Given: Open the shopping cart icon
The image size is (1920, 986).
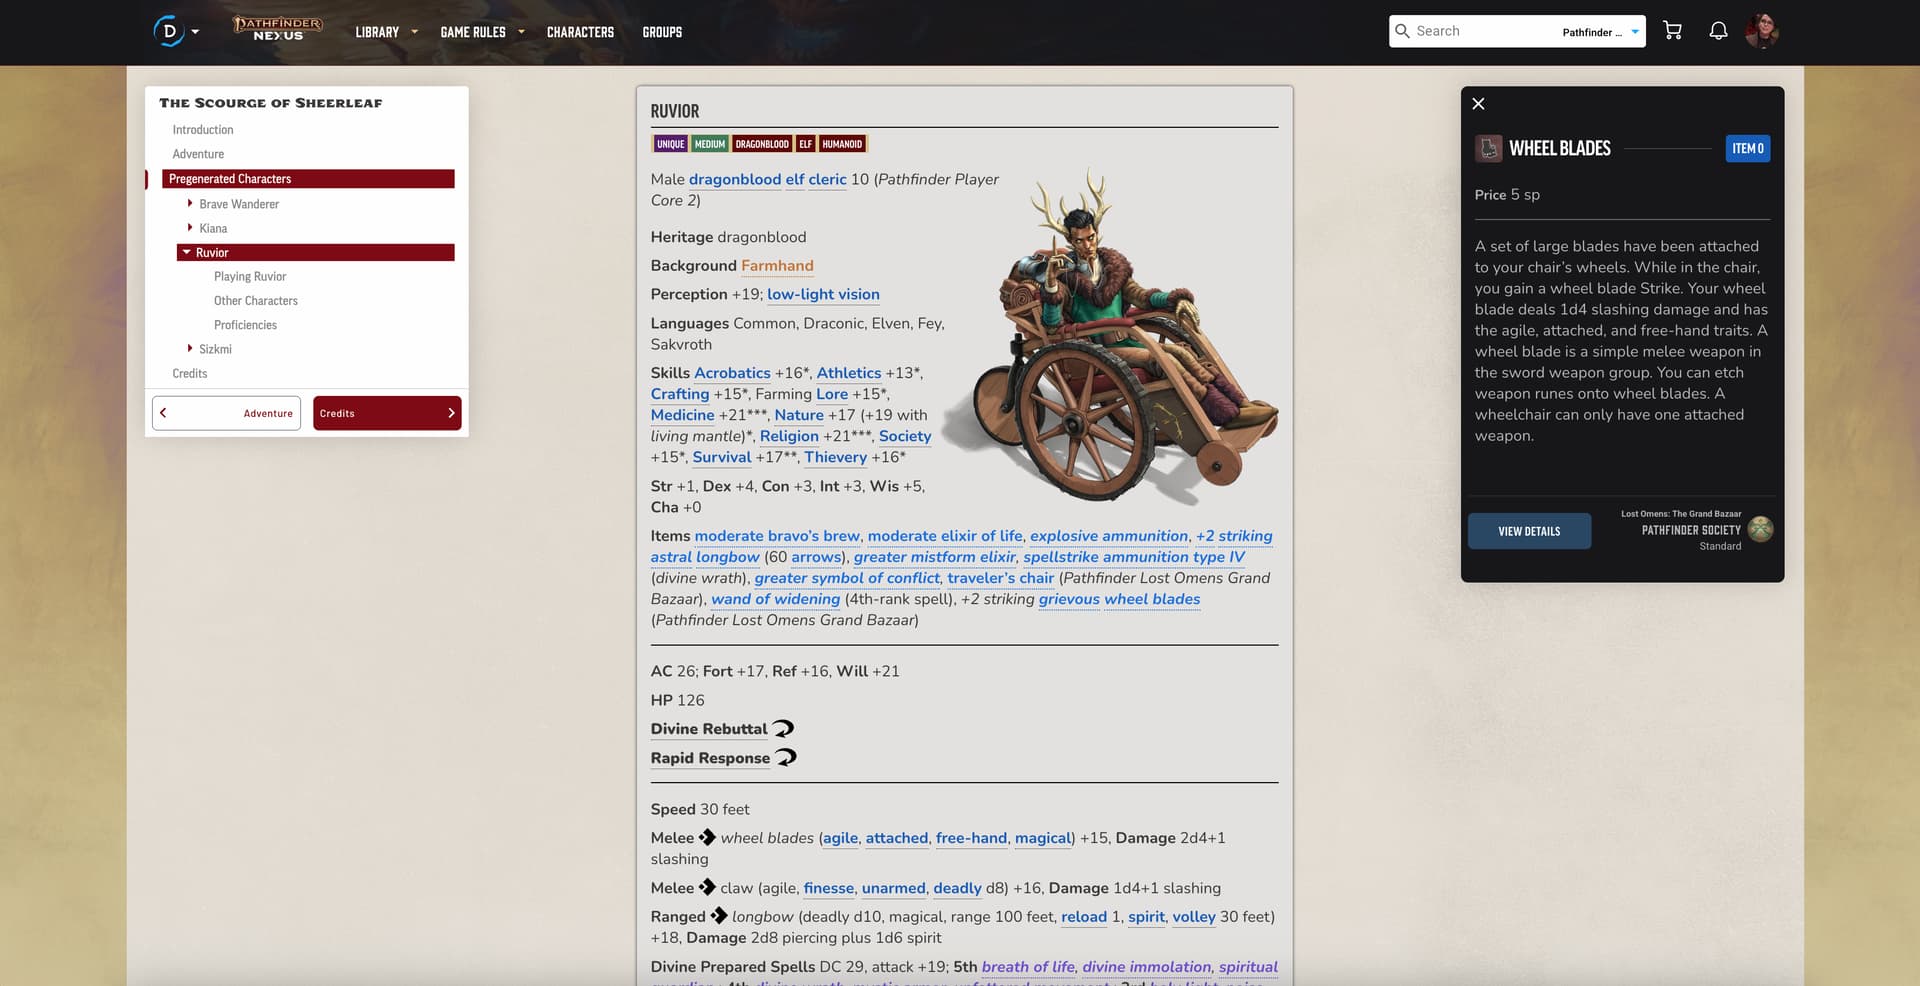Looking at the screenshot, I should (x=1672, y=31).
